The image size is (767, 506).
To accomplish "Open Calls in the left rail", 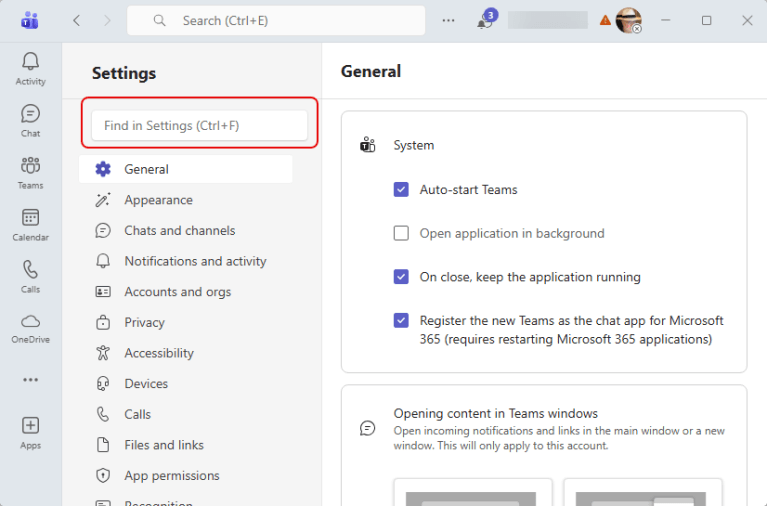I will tap(30, 276).
